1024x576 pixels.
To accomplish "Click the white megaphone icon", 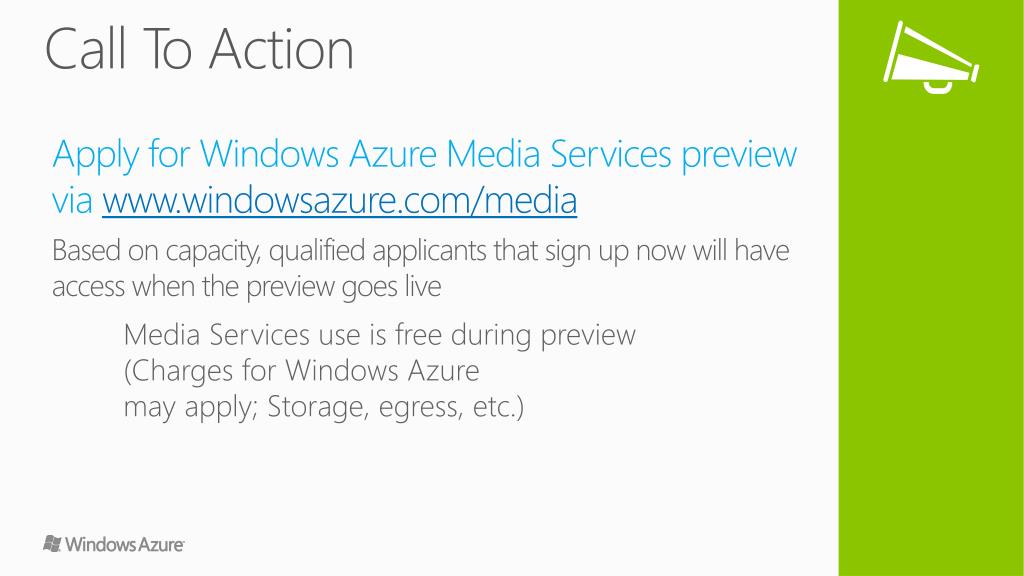I will pyautogui.click(x=931, y=57).
